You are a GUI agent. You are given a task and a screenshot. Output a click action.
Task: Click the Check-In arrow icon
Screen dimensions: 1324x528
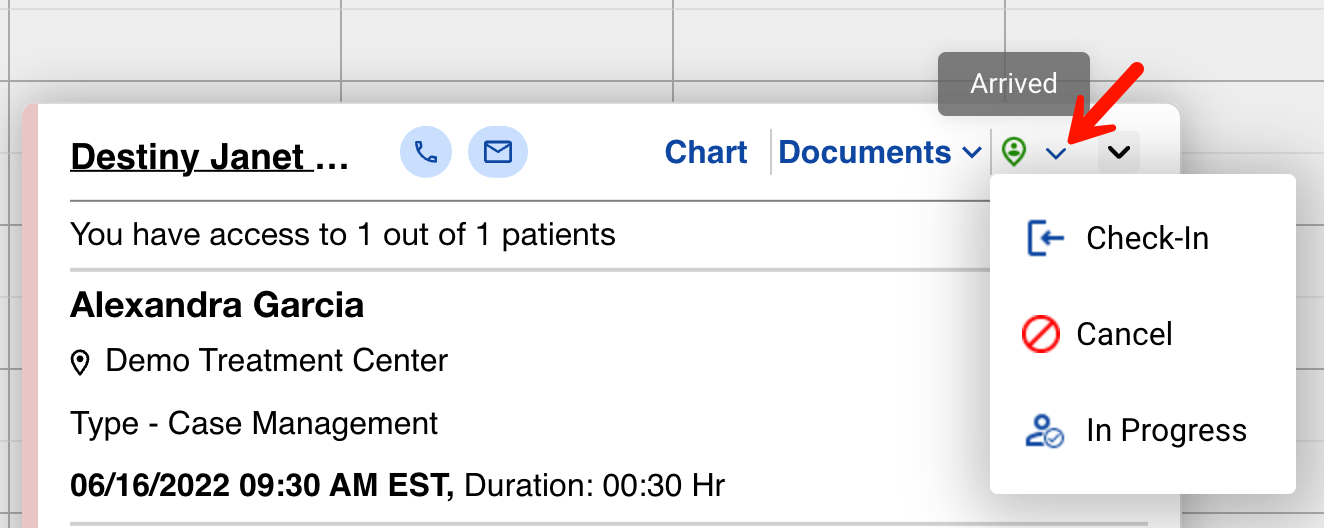tap(1045, 238)
